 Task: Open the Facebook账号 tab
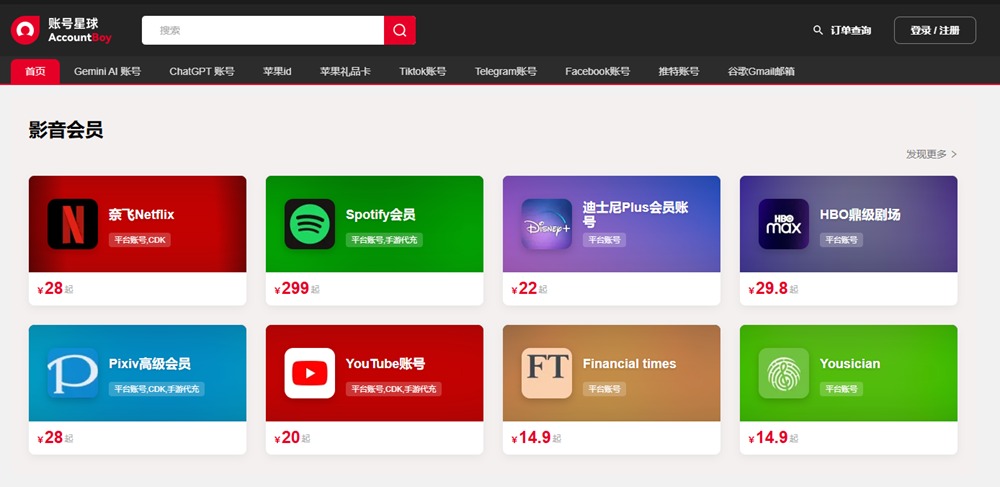[598, 71]
